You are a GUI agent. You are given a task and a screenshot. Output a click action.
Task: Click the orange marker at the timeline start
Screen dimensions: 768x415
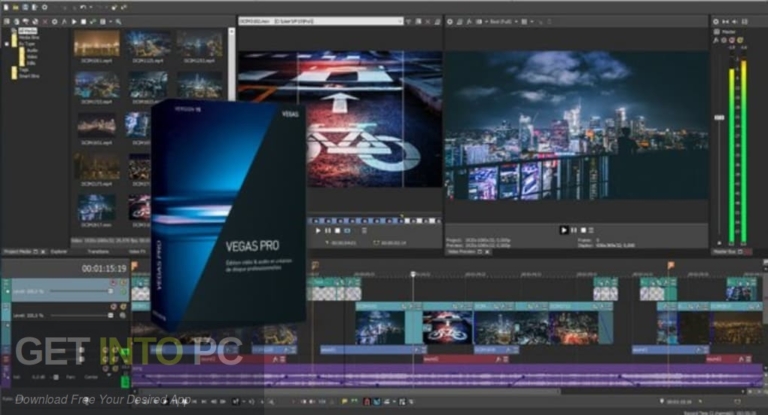(x=135, y=266)
